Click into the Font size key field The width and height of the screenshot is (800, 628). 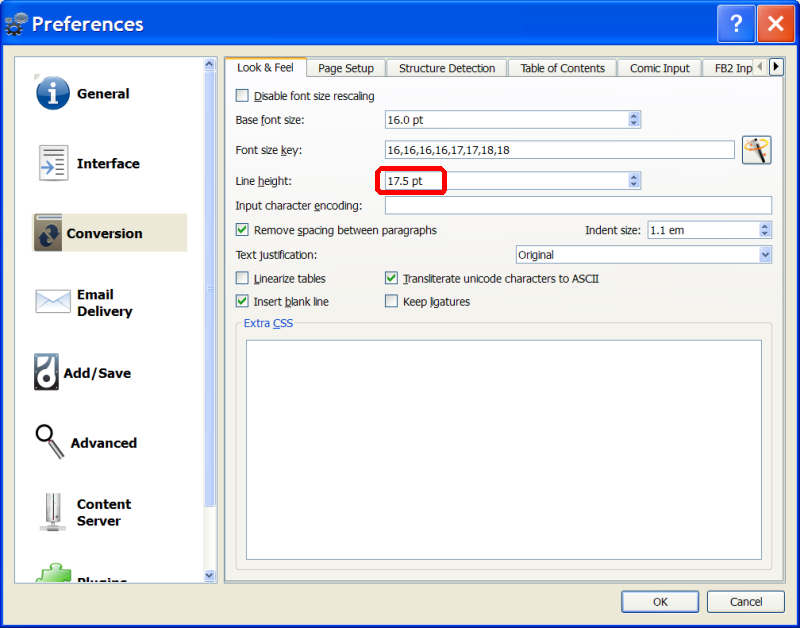560,150
